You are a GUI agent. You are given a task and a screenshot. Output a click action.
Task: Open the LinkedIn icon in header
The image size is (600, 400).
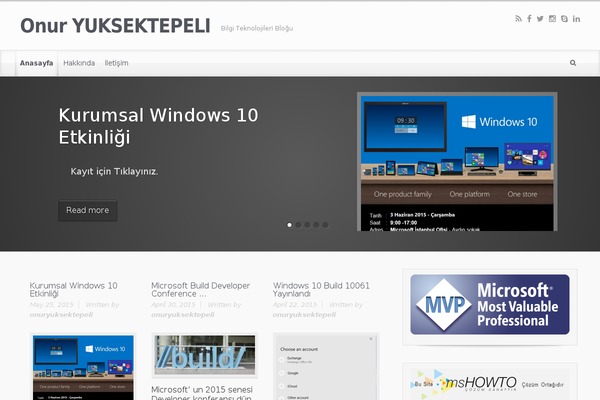click(576, 18)
